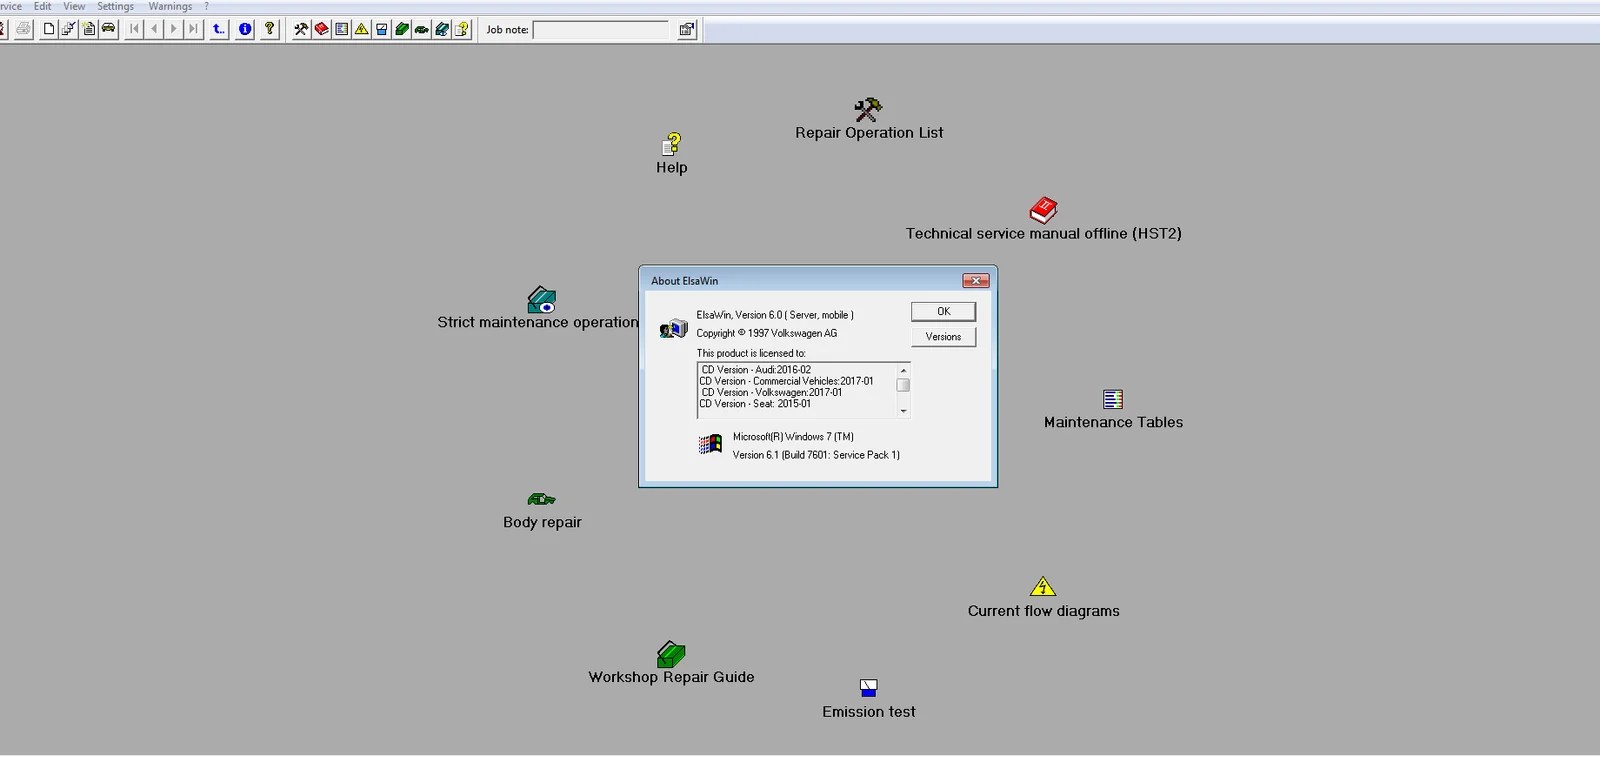Open the '?' help menu
This screenshot has height=757, width=1600.
pos(206,6)
